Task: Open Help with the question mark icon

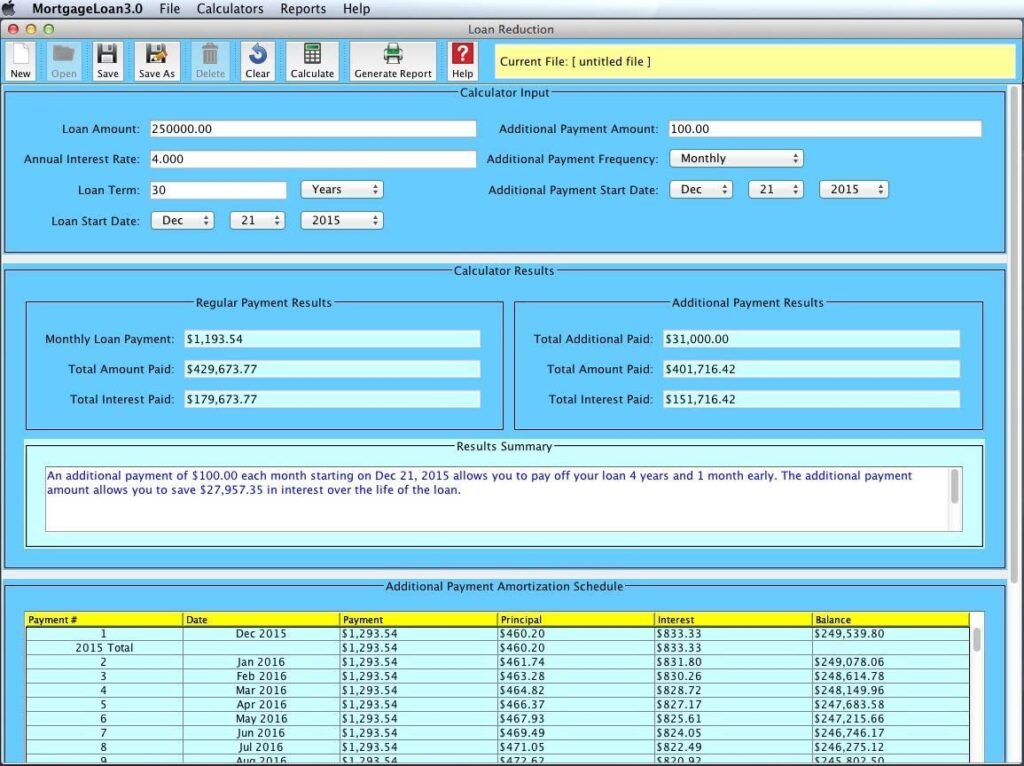Action: 462,61
